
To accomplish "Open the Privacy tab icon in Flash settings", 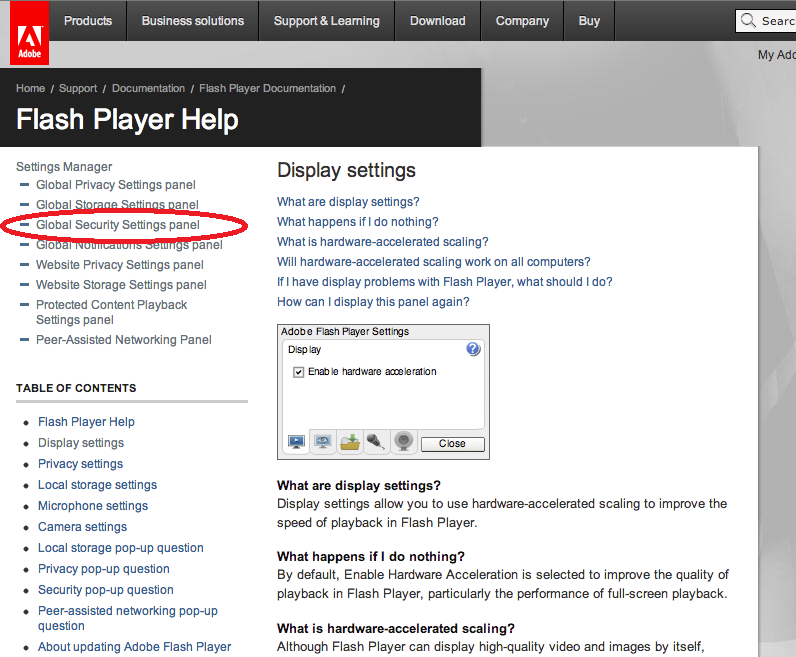I will tap(323, 442).
